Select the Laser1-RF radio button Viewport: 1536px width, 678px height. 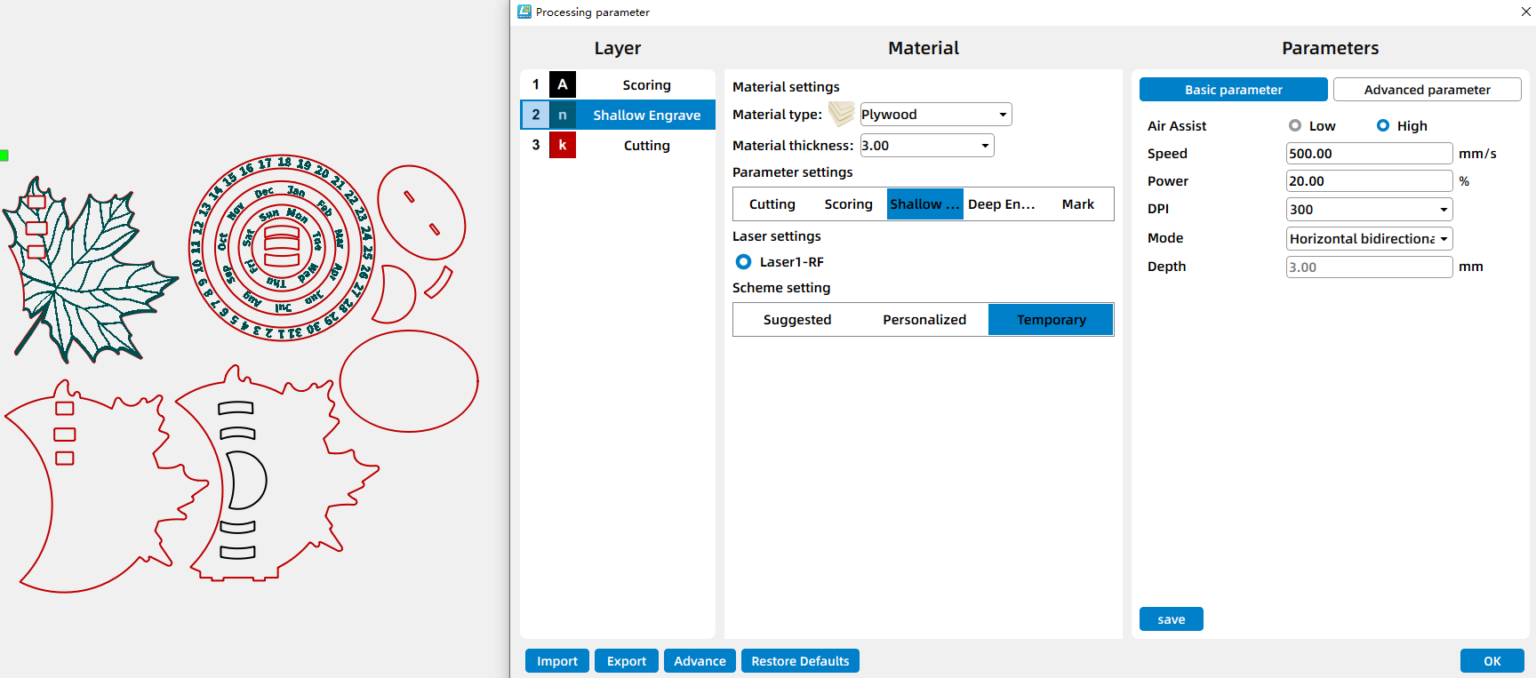[x=743, y=262]
